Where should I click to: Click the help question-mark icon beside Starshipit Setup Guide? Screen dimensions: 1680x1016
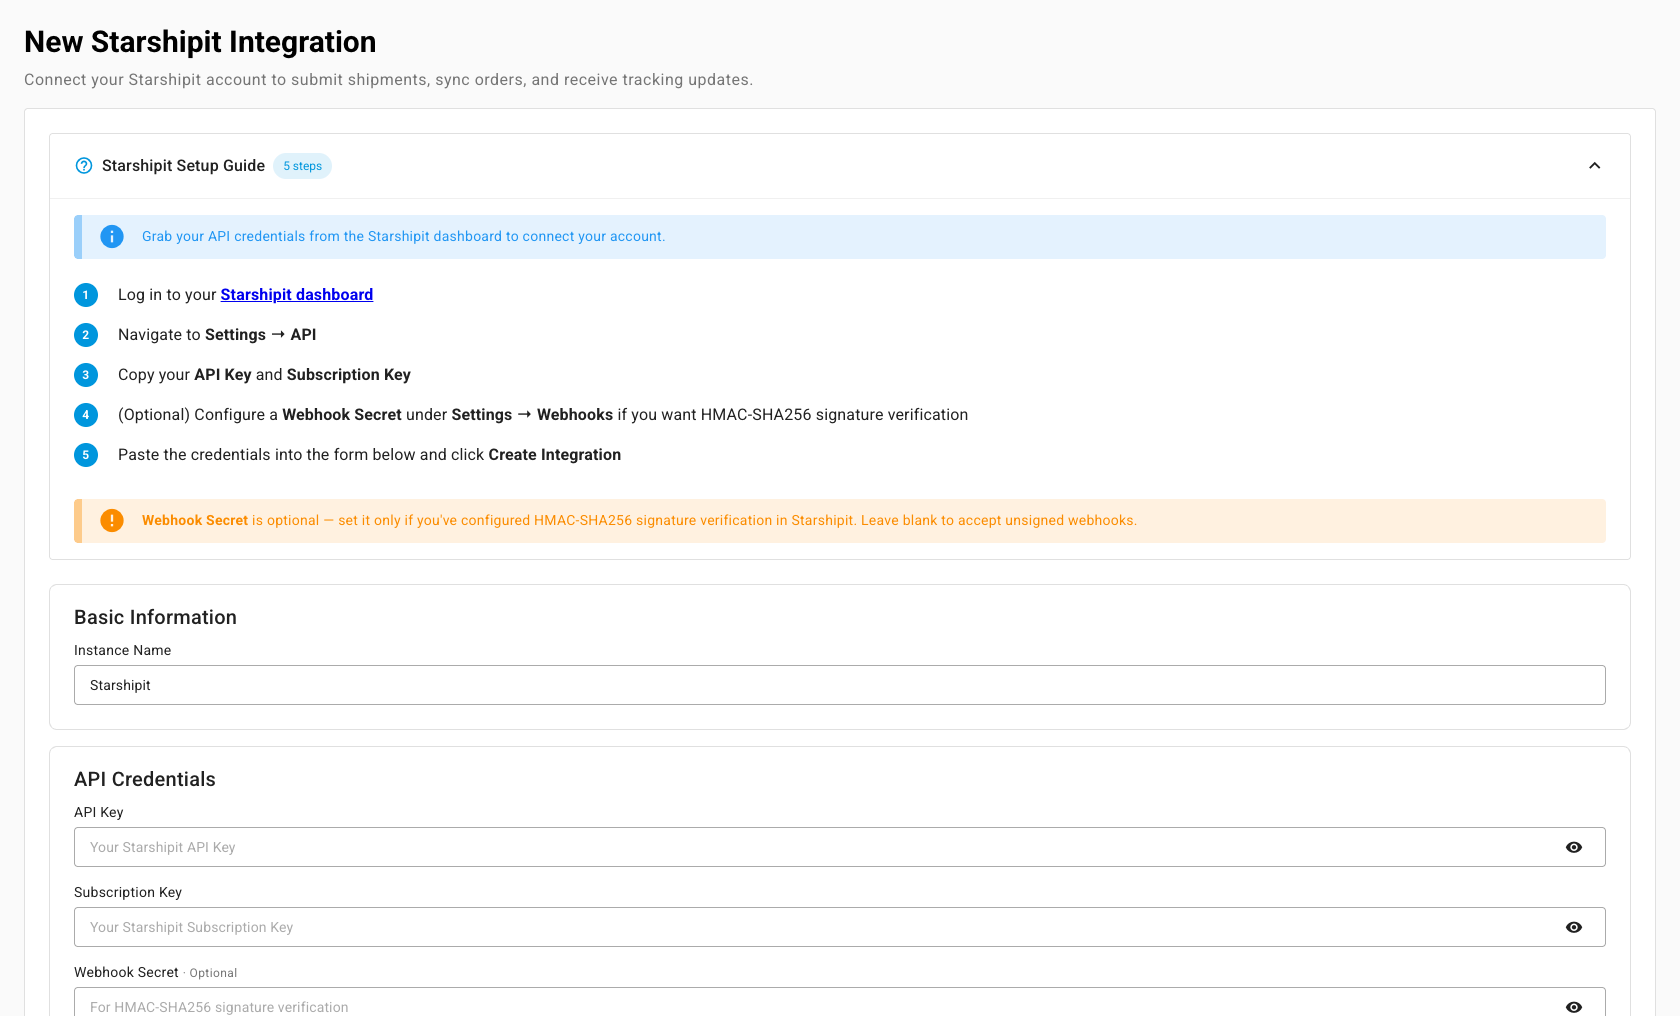click(84, 166)
